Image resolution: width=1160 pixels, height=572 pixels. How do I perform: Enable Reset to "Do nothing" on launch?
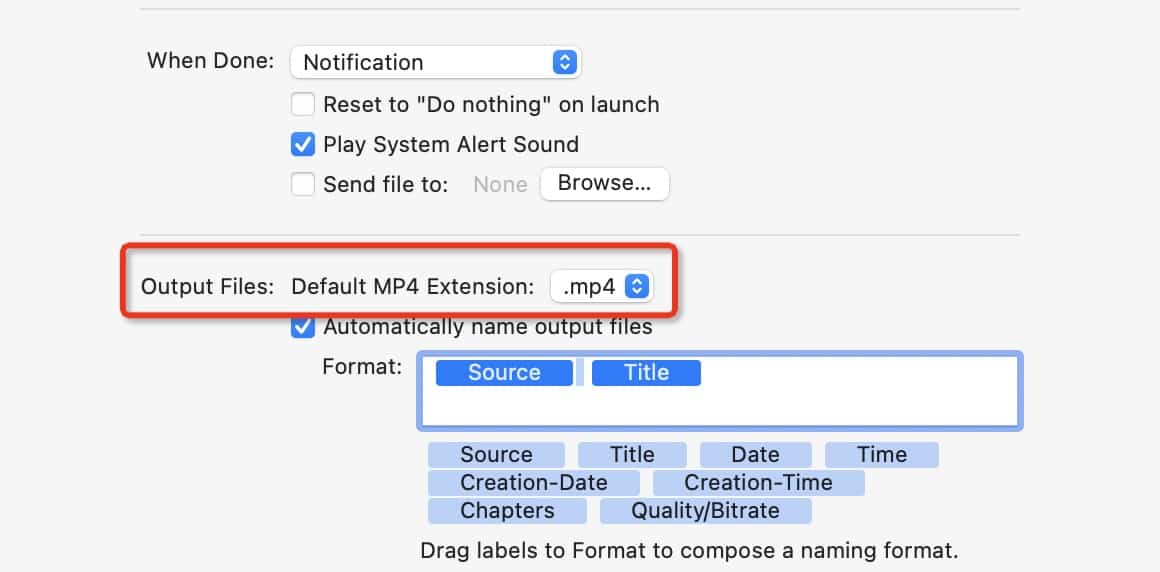click(303, 104)
